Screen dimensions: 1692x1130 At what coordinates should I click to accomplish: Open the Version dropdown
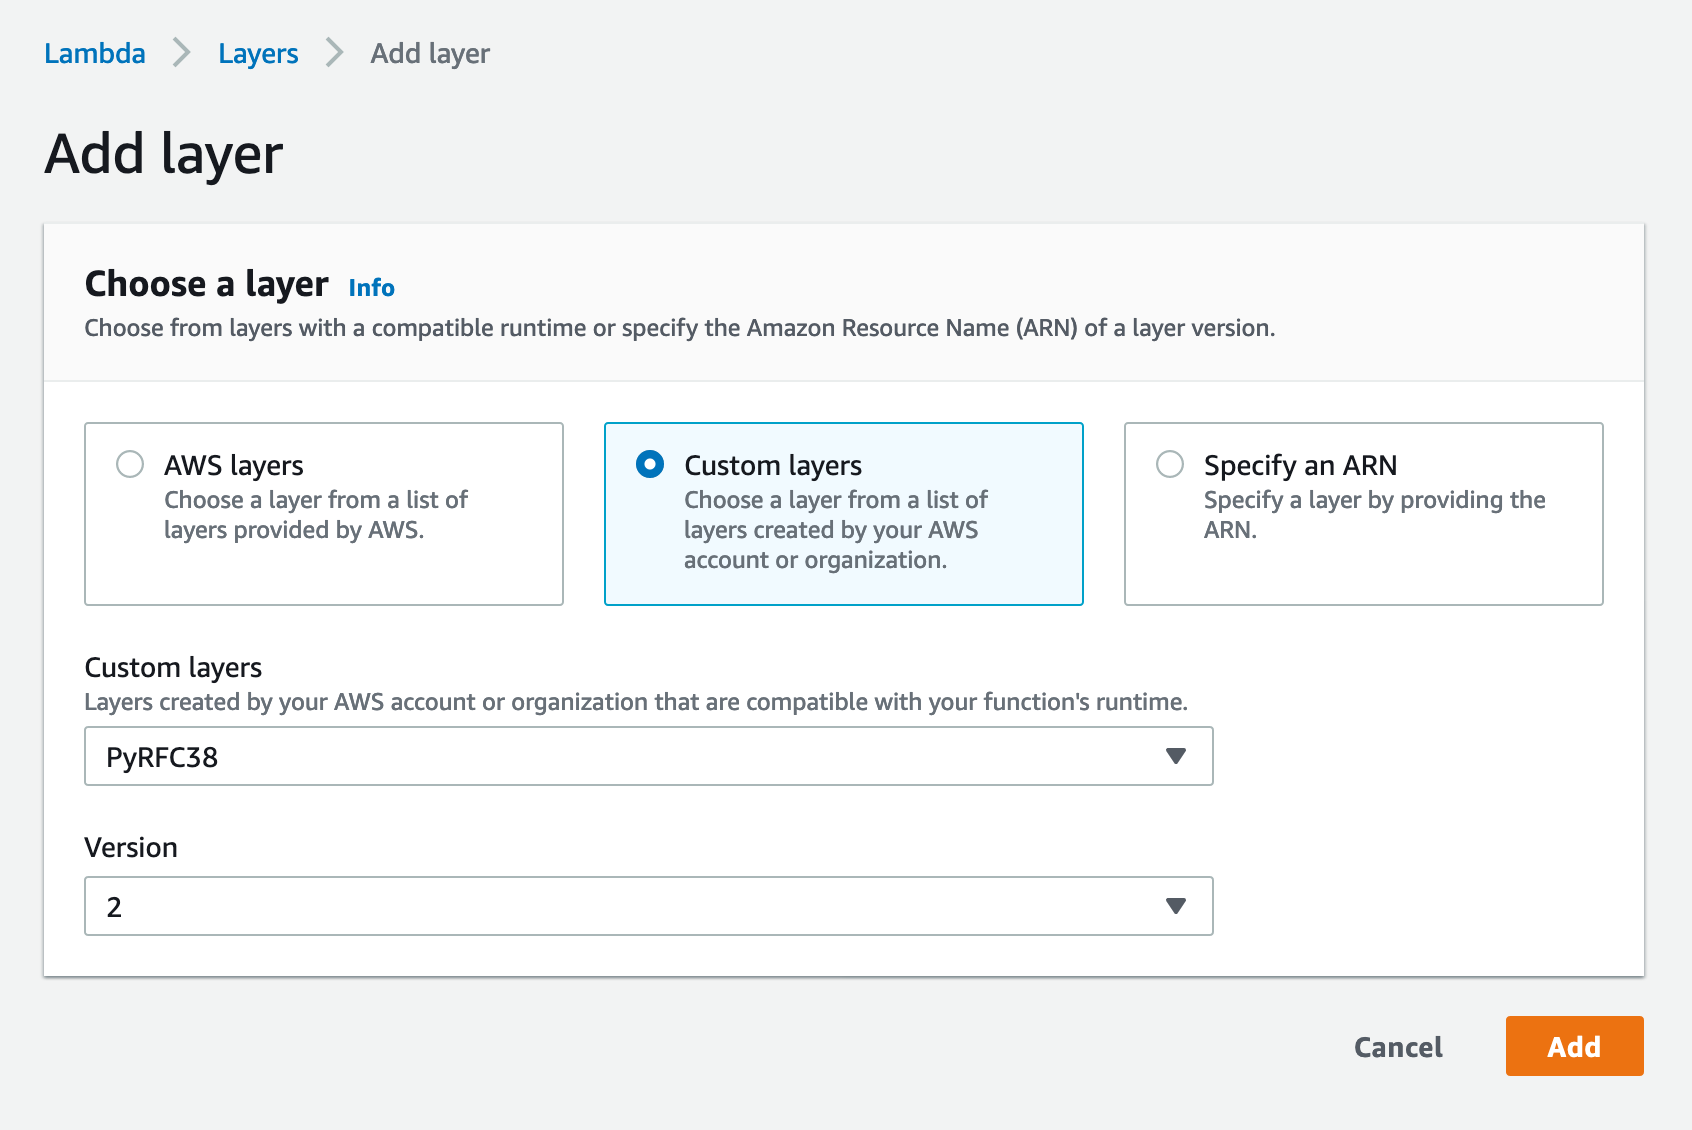(x=648, y=906)
